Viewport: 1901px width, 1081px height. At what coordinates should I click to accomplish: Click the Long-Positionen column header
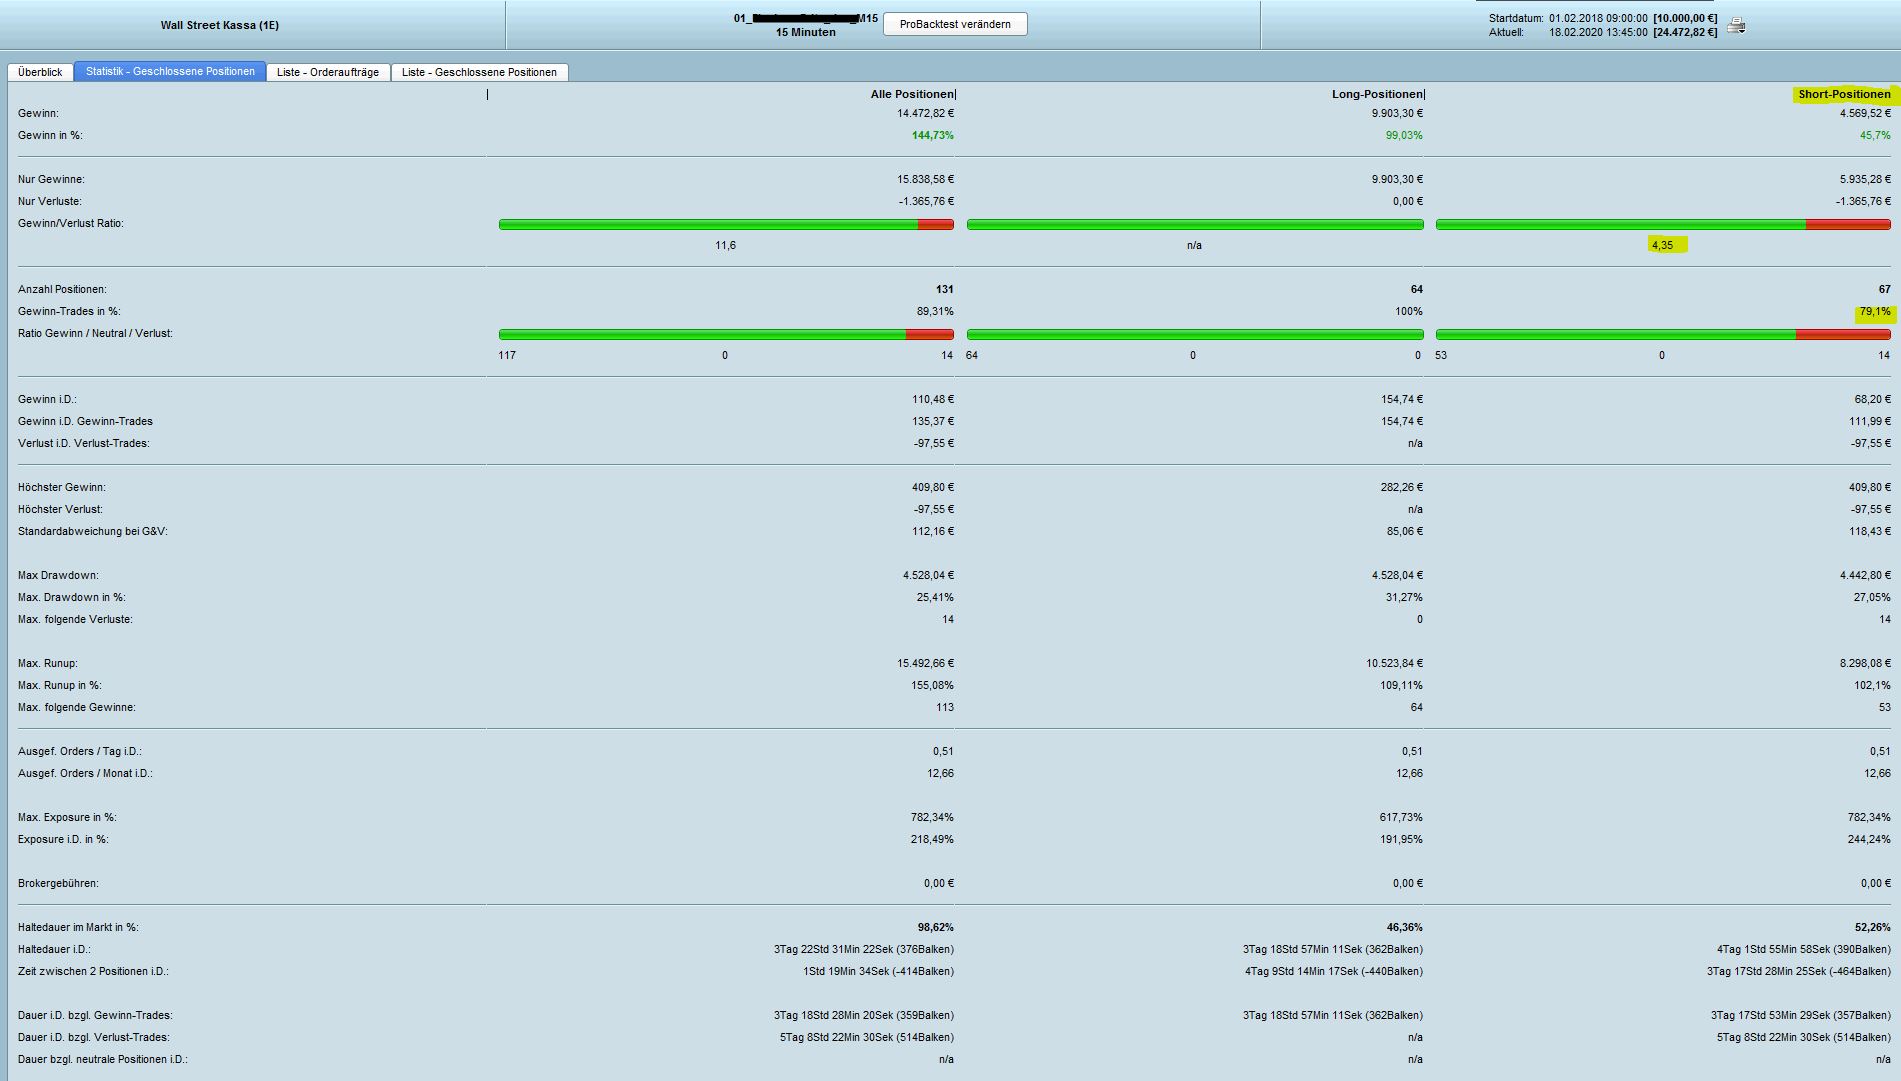1377,94
